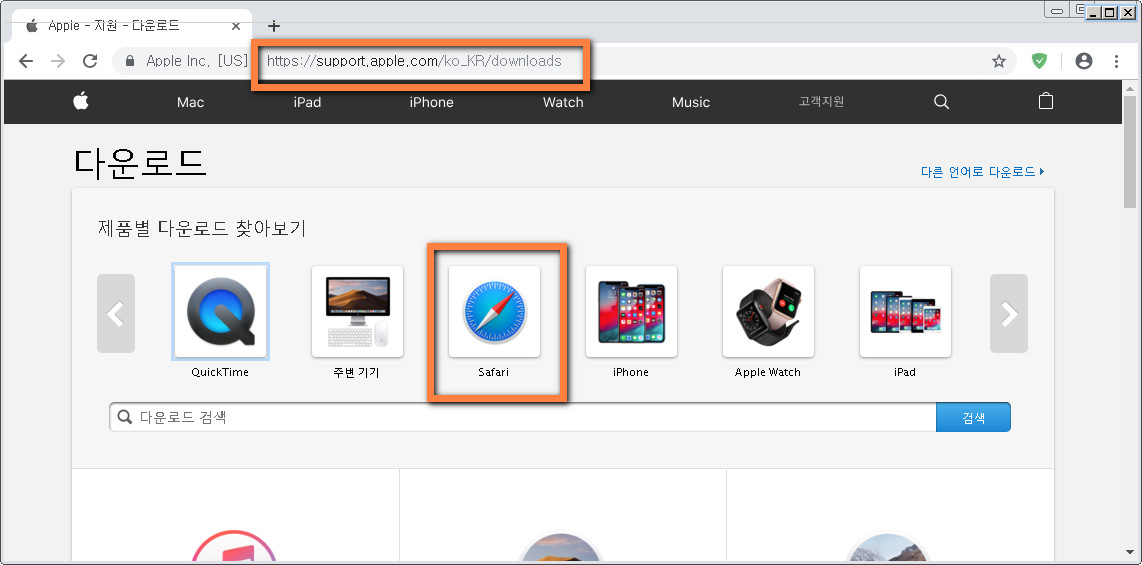Select the QuickTime product icon
This screenshot has height=565, width=1142.
[221, 312]
